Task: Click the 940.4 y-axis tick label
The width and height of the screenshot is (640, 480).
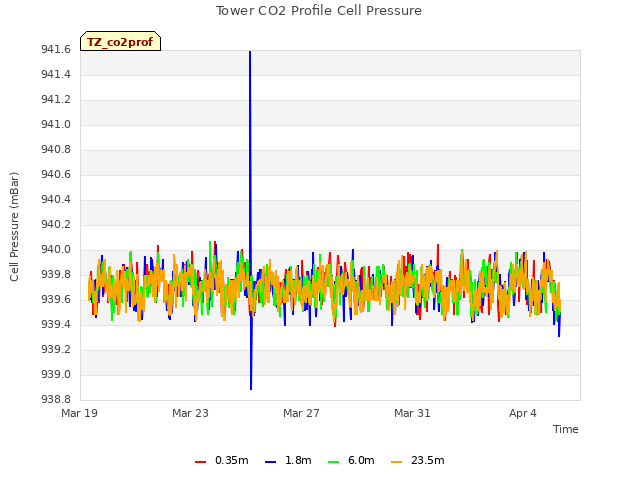Action: 56,200
